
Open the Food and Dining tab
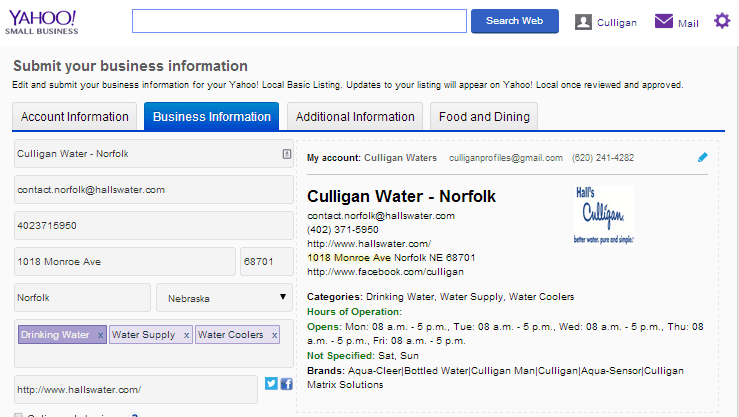[x=484, y=116]
